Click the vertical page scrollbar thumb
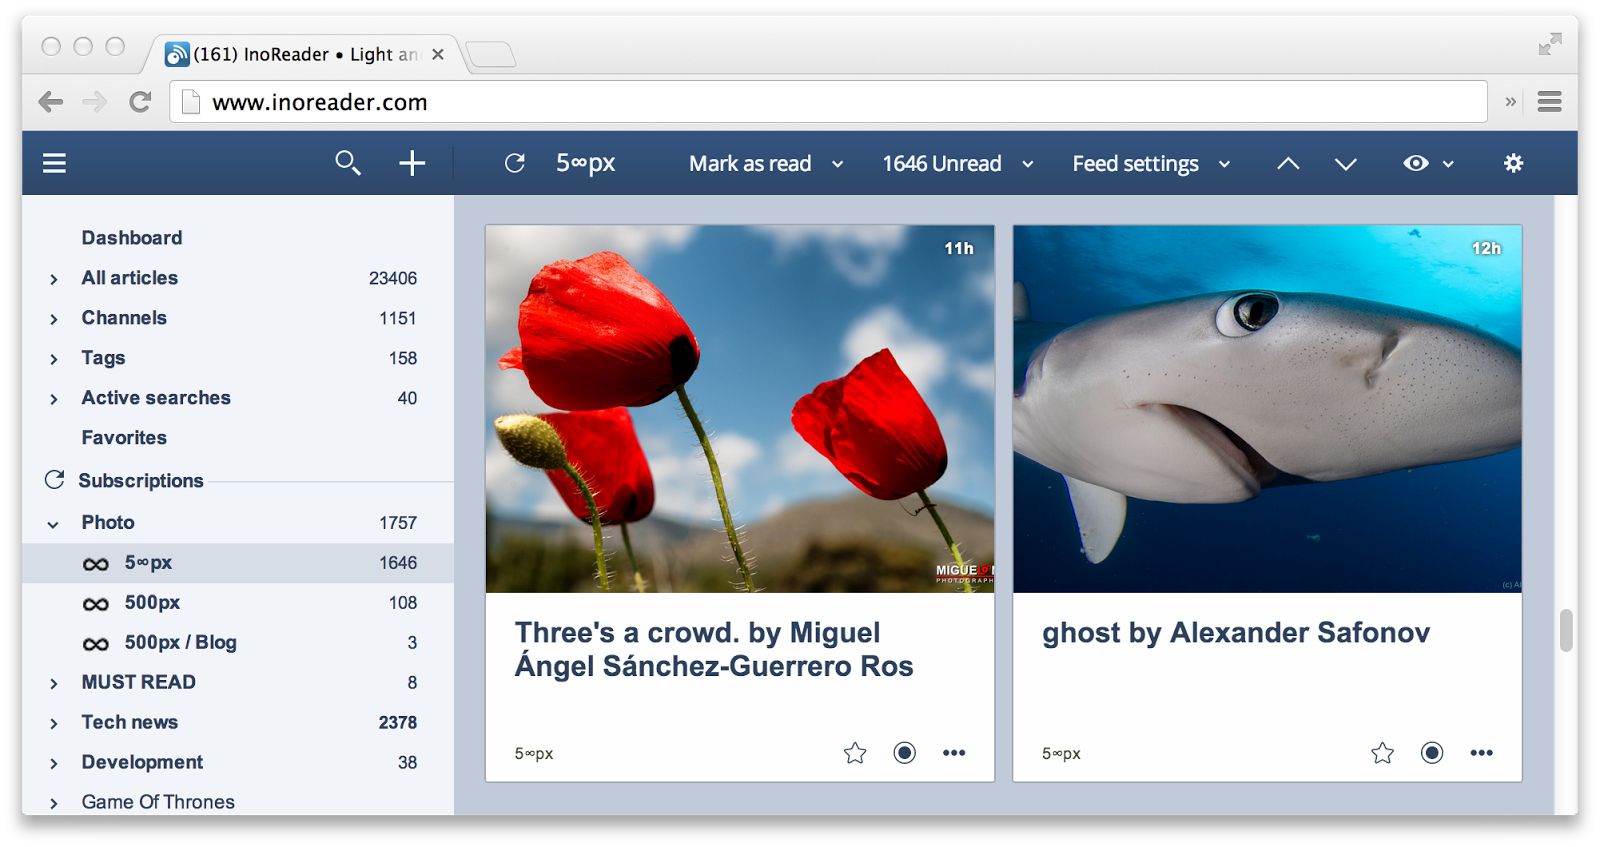This screenshot has width=1600, height=847. [1566, 630]
